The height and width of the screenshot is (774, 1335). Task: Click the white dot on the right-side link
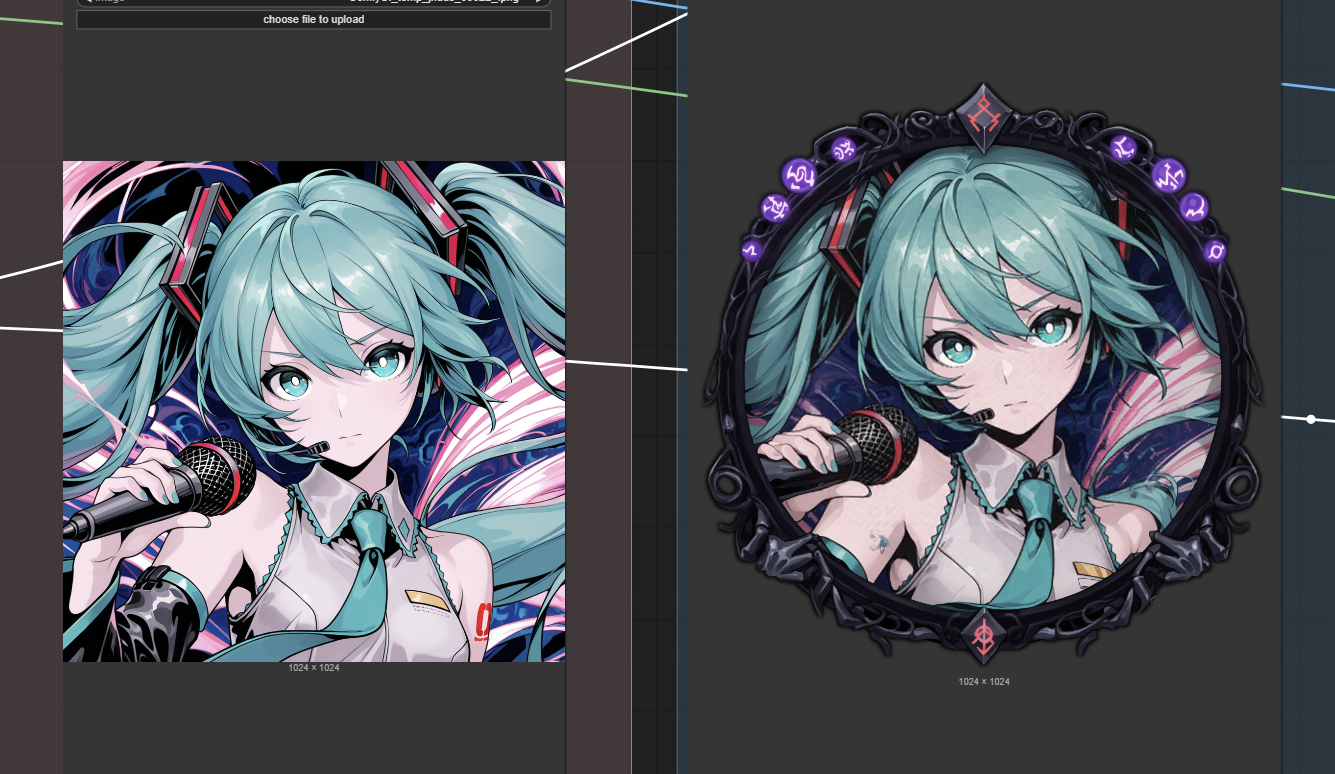pyautogui.click(x=1311, y=419)
